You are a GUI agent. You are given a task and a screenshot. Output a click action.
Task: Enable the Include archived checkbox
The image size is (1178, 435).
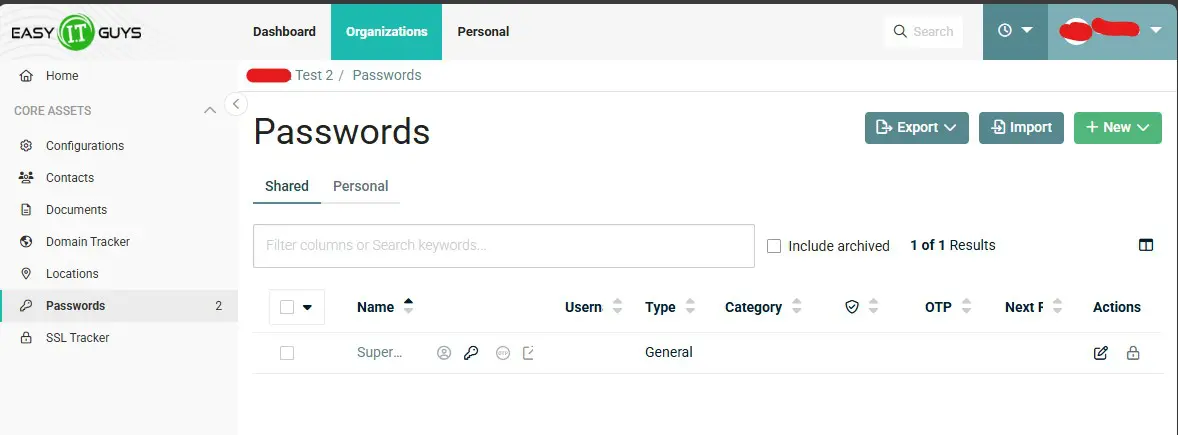pos(774,246)
